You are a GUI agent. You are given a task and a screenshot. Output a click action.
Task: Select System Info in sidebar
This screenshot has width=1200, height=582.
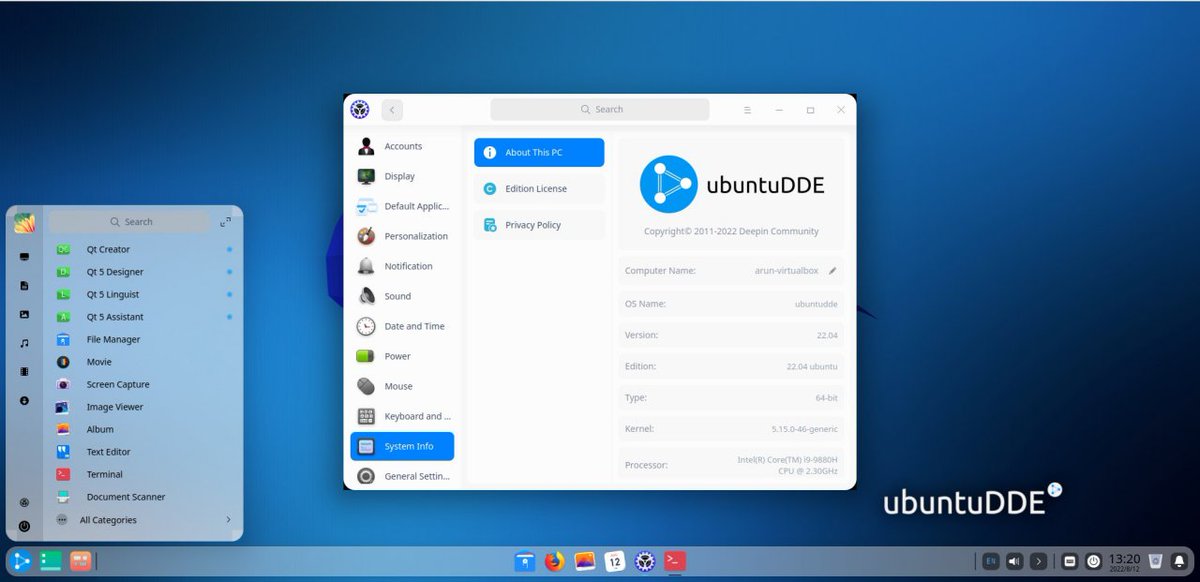click(x=402, y=446)
